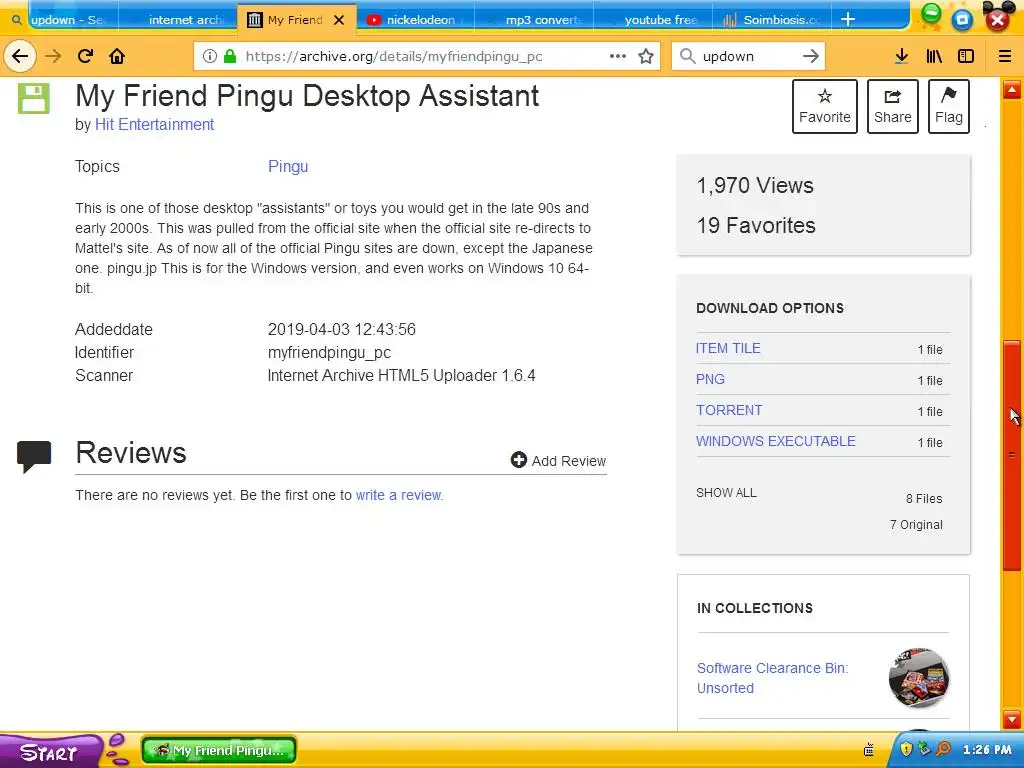Screen dimensions: 1024x768
Task: Click the 7 Original text
Action: (x=916, y=525)
